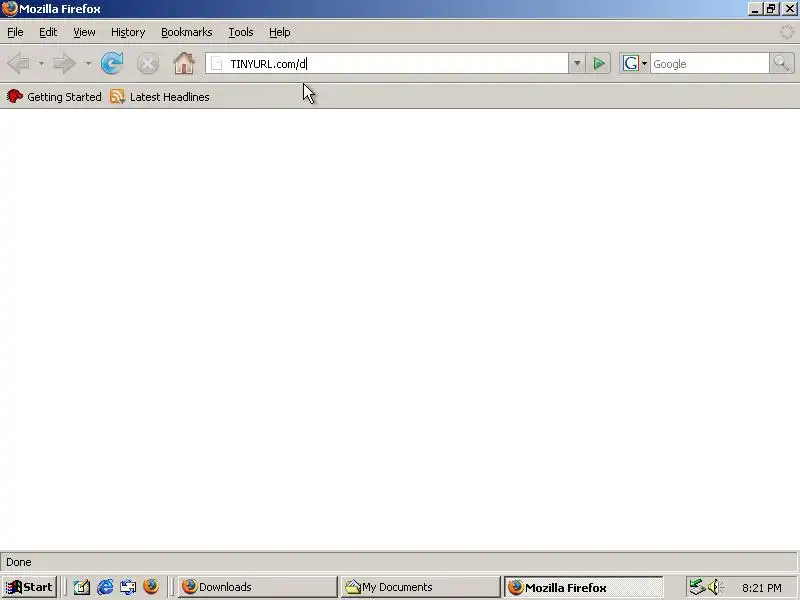Click the Stop loading button
This screenshot has width=800, height=600.
148,64
